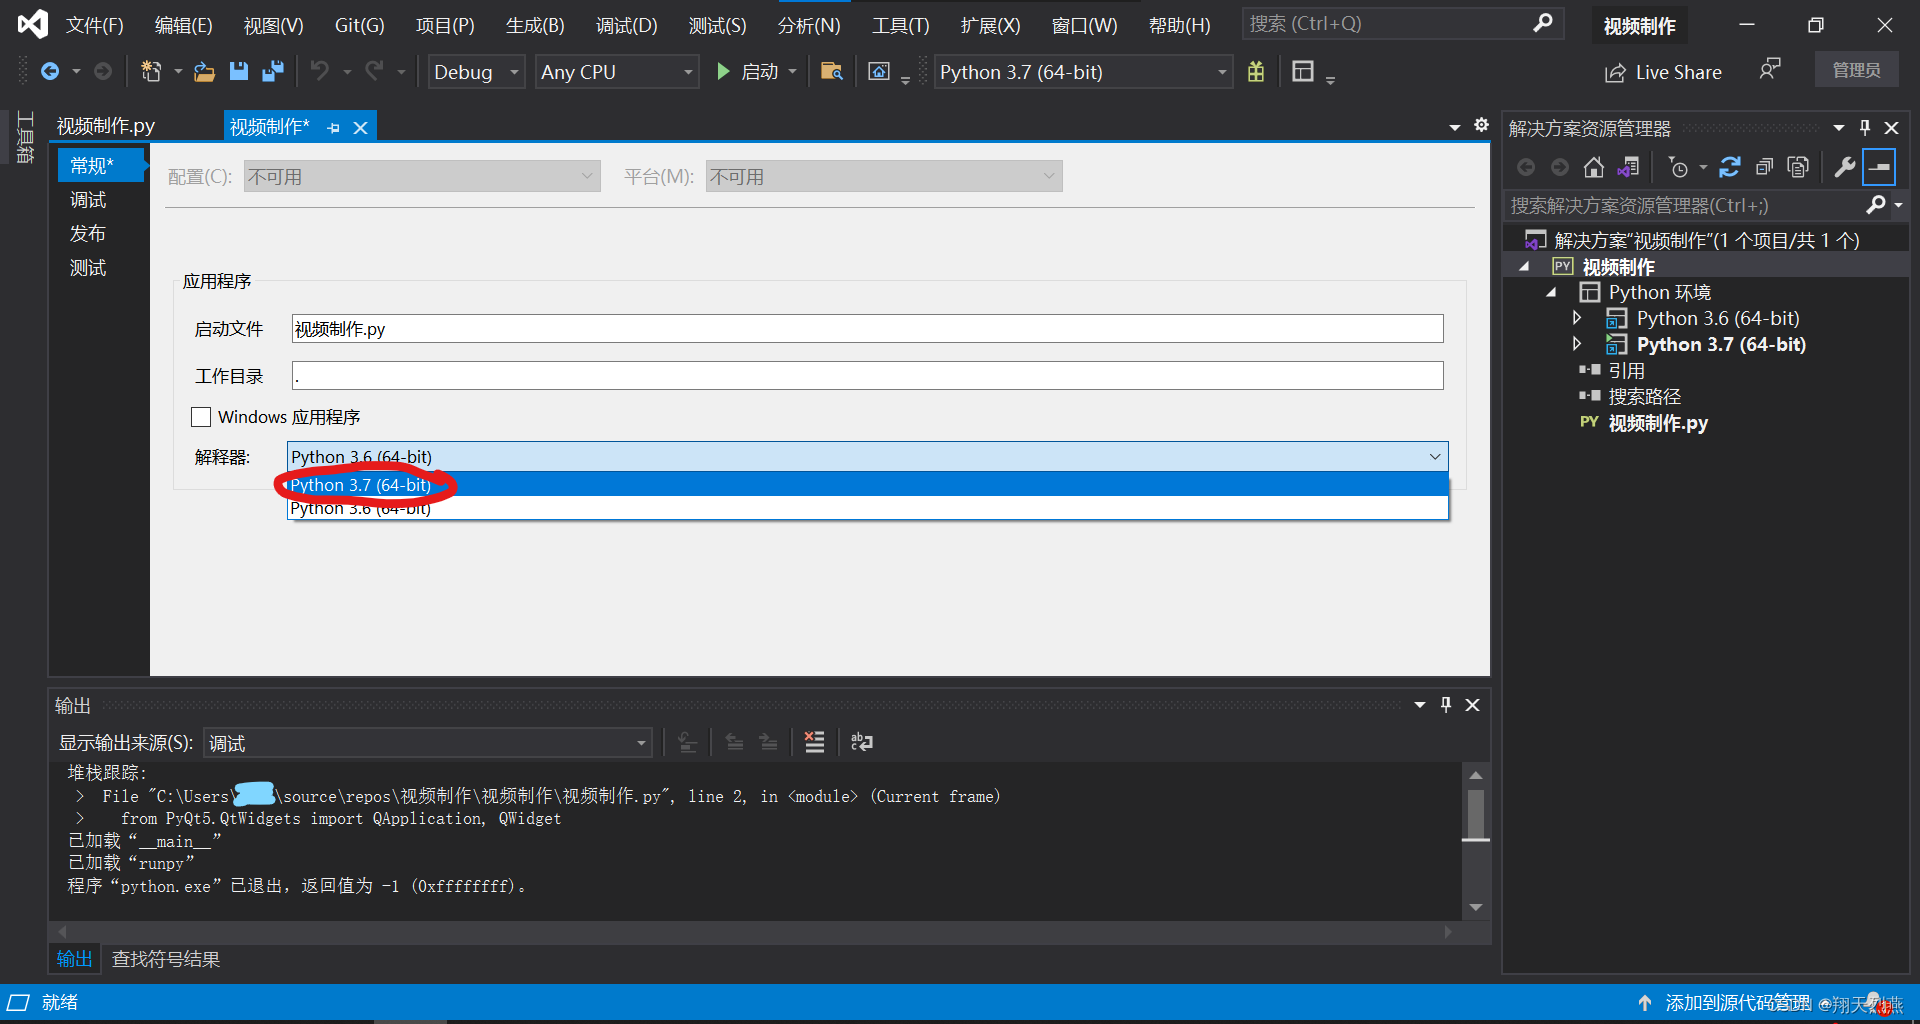Open the 工具(T) menu

[900, 25]
